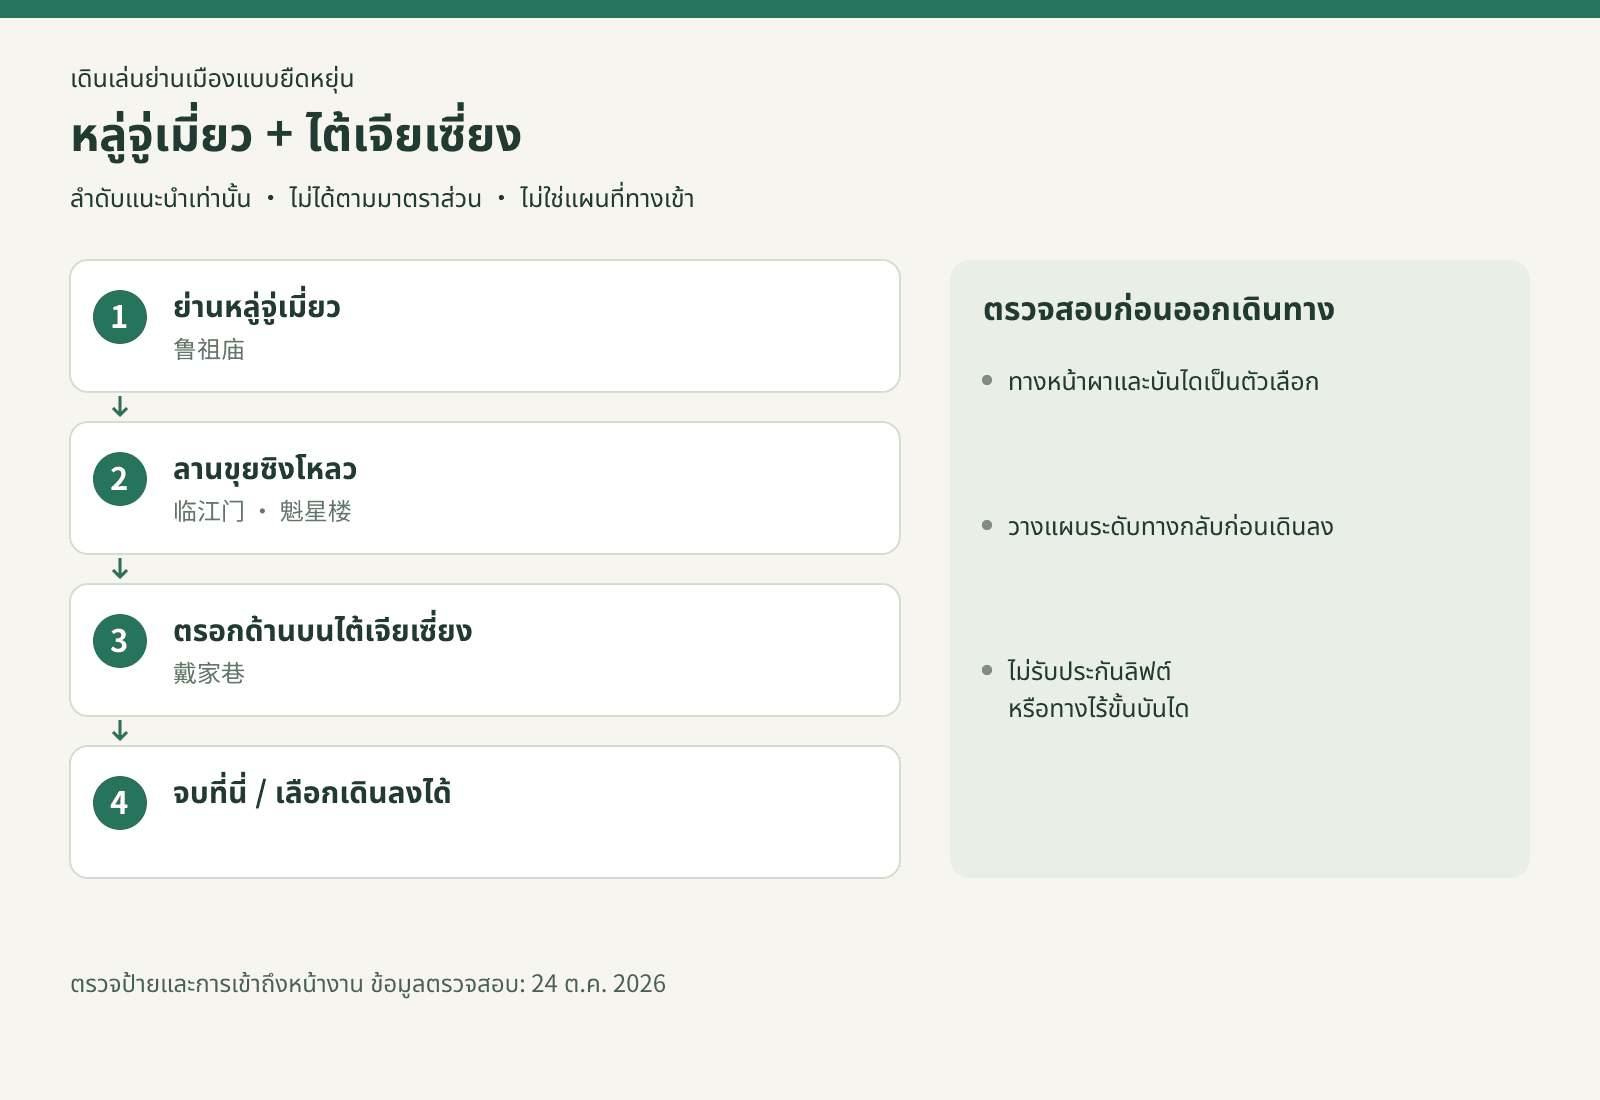Click the step 2 number badge
This screenshot has width=1600, height=1100.
[120, 479]
